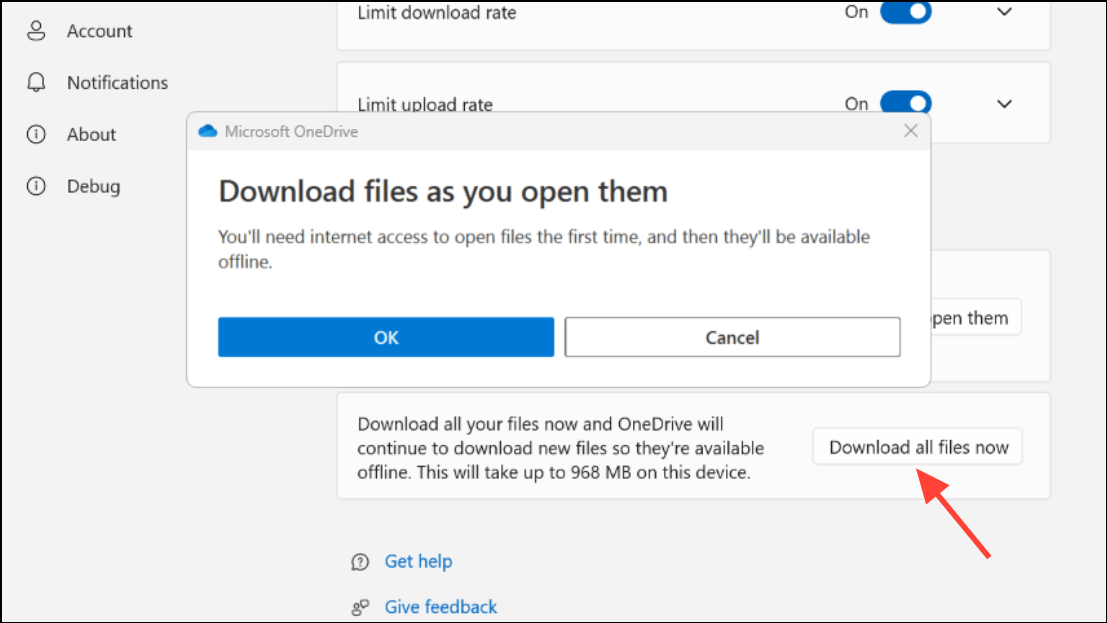Click the Give feedback person icon
This screenshot has width=1107, height=623.
[x=360, y=607]
